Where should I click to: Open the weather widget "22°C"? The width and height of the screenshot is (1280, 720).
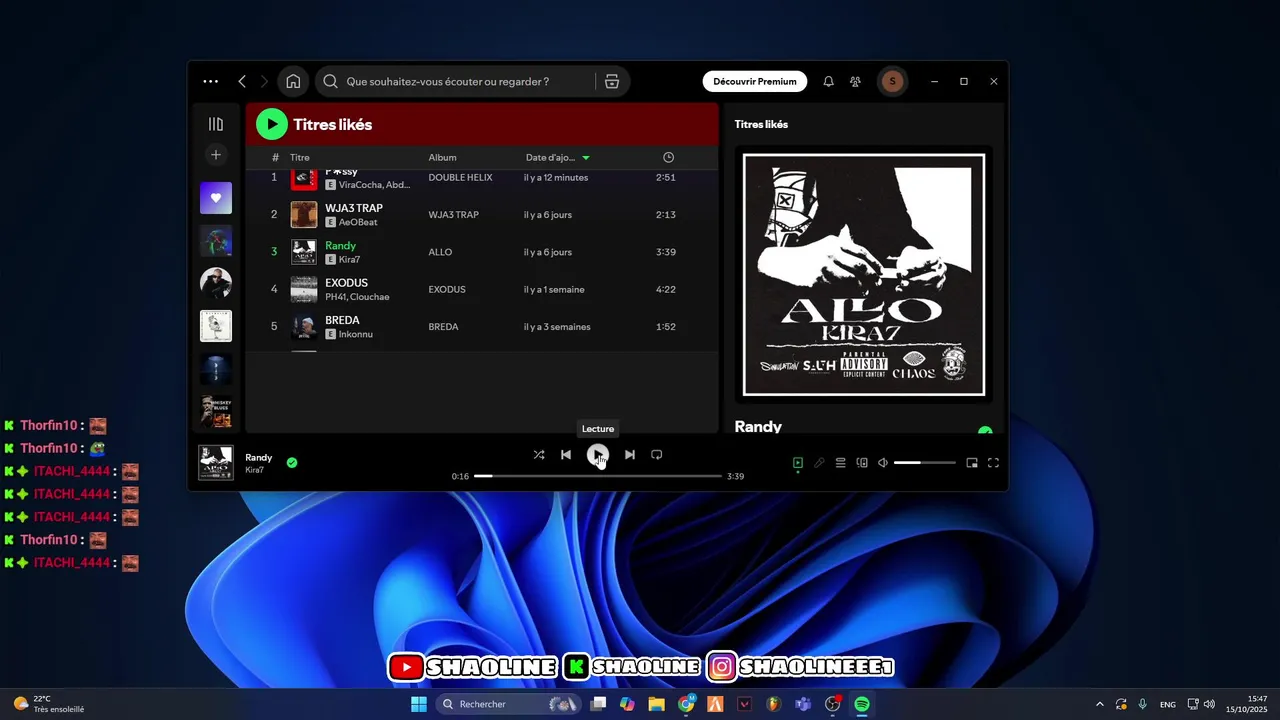(x=47, y=704)
